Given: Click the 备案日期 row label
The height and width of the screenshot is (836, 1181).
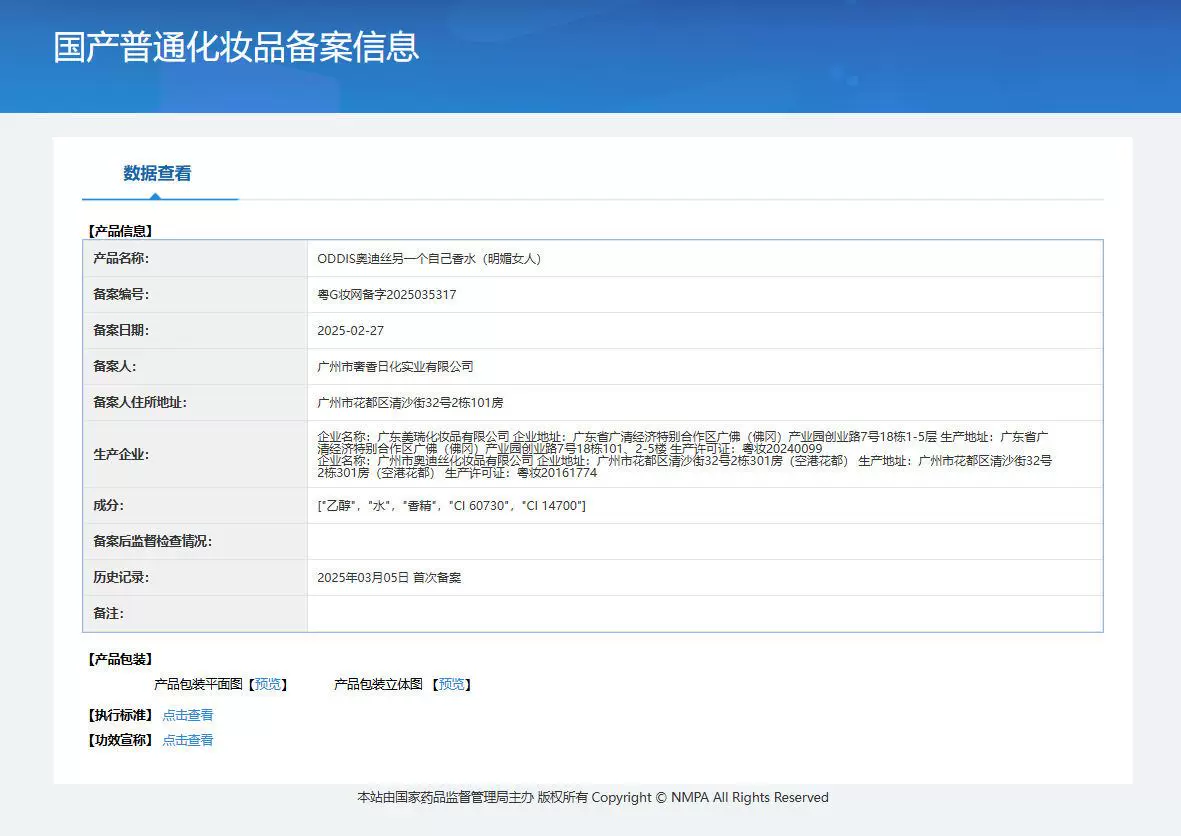Looking at the screenshot, I should [x=121, y=331].
